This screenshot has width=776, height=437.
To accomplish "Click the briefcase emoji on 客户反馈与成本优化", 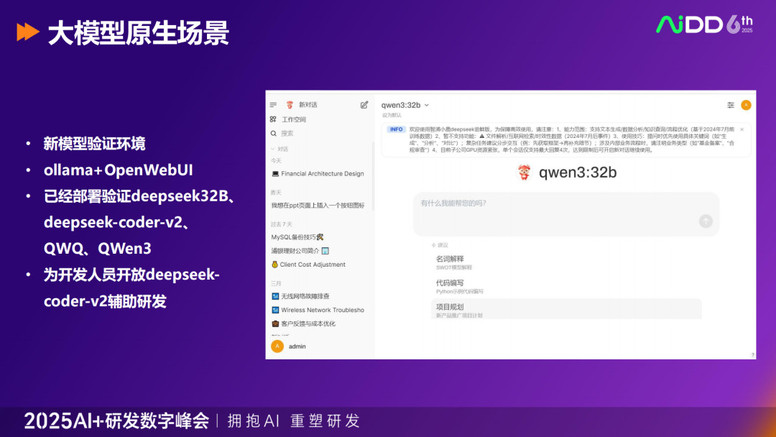I will coord(275,324).
